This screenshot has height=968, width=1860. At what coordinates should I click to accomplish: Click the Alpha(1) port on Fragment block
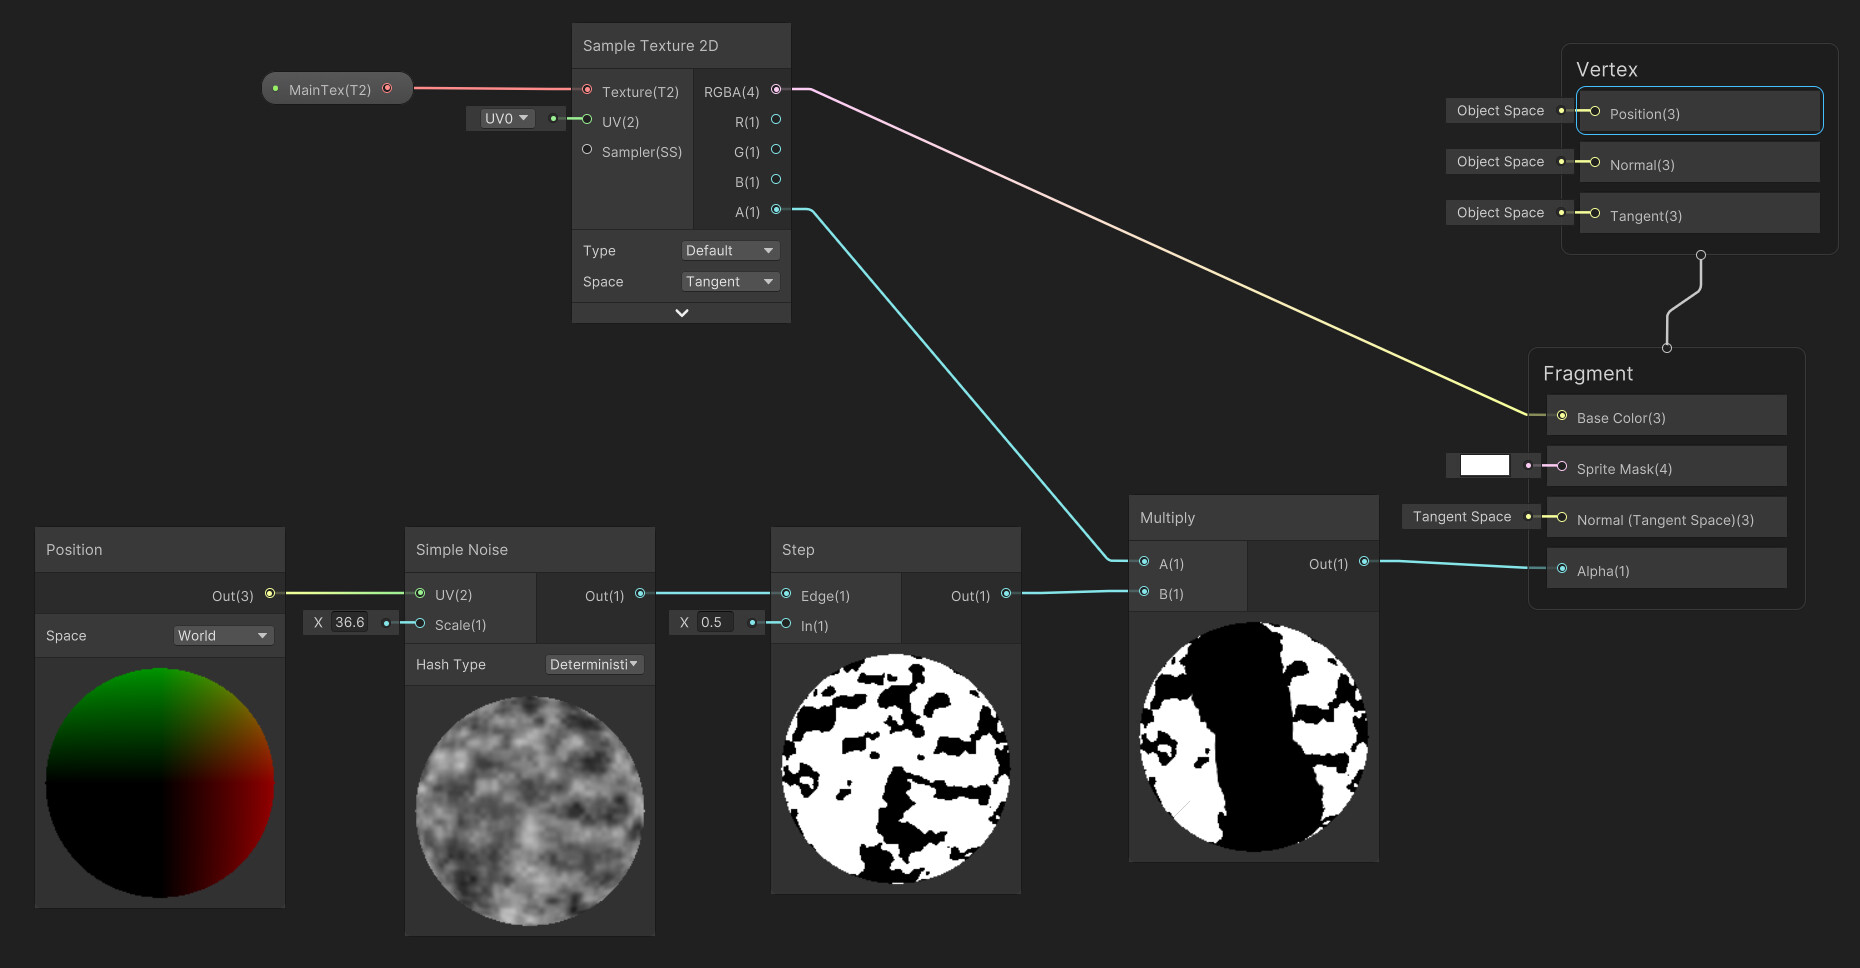click(x=1561, y=569)
